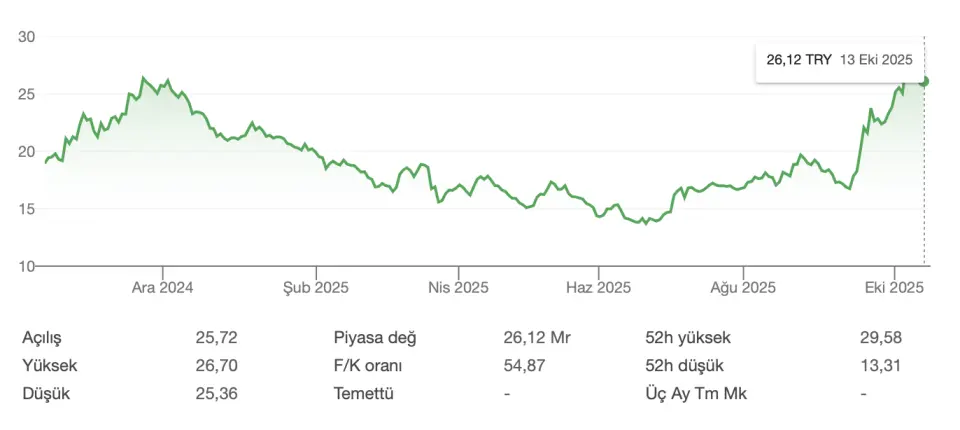Click the Nis 2025 date label
960x430 pixels.
458,288
